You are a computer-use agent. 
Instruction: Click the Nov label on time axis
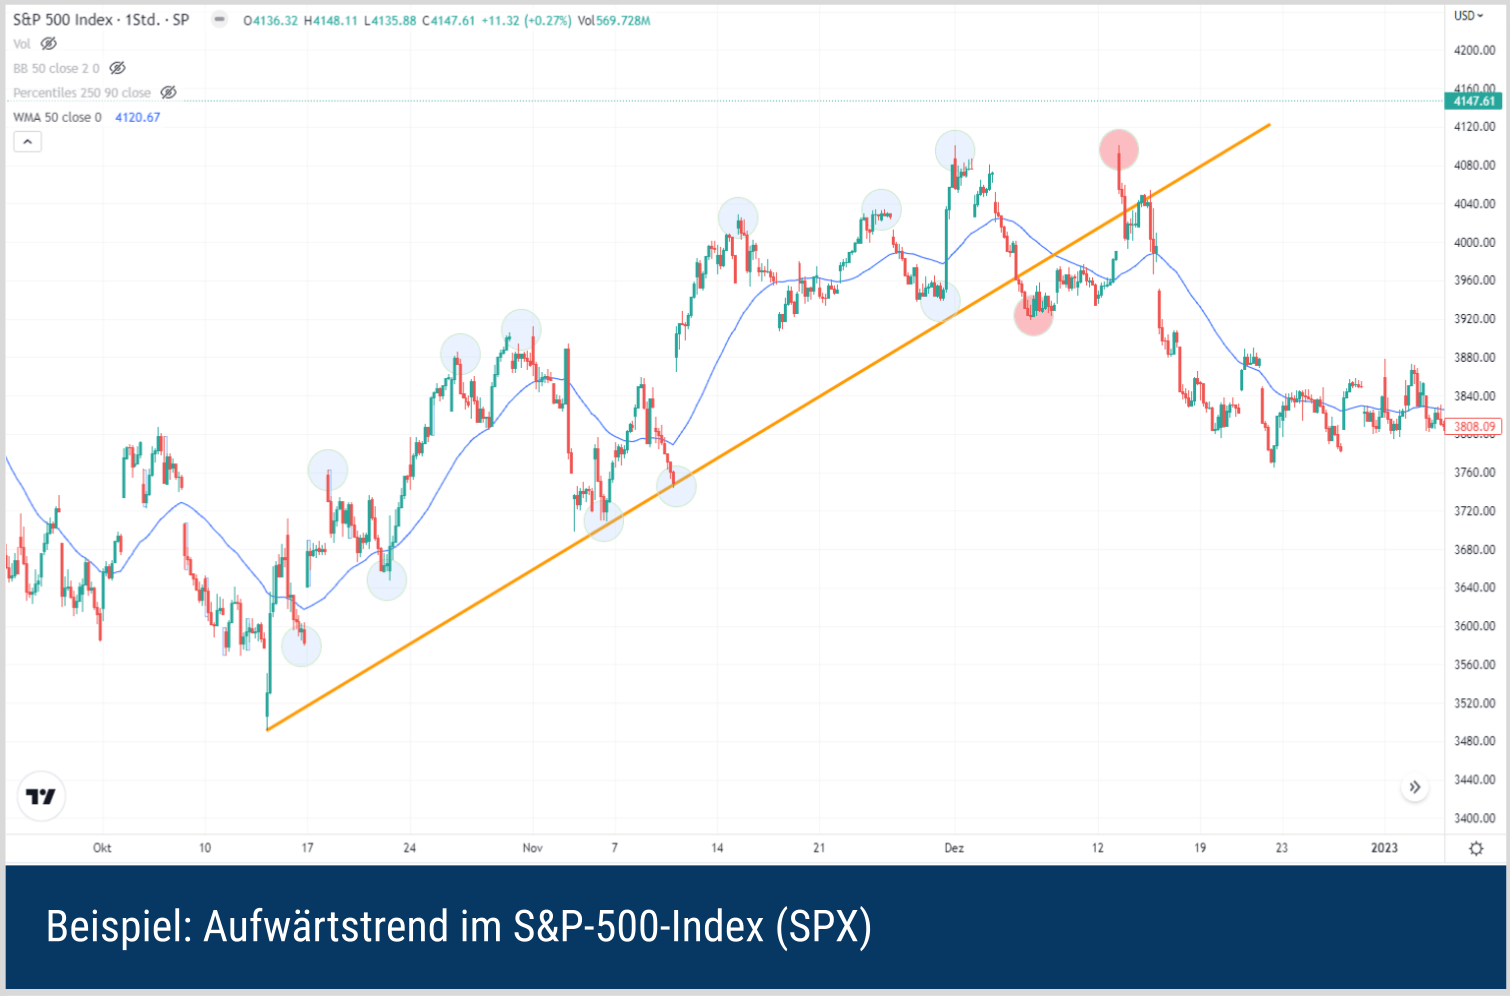point(532,848)
